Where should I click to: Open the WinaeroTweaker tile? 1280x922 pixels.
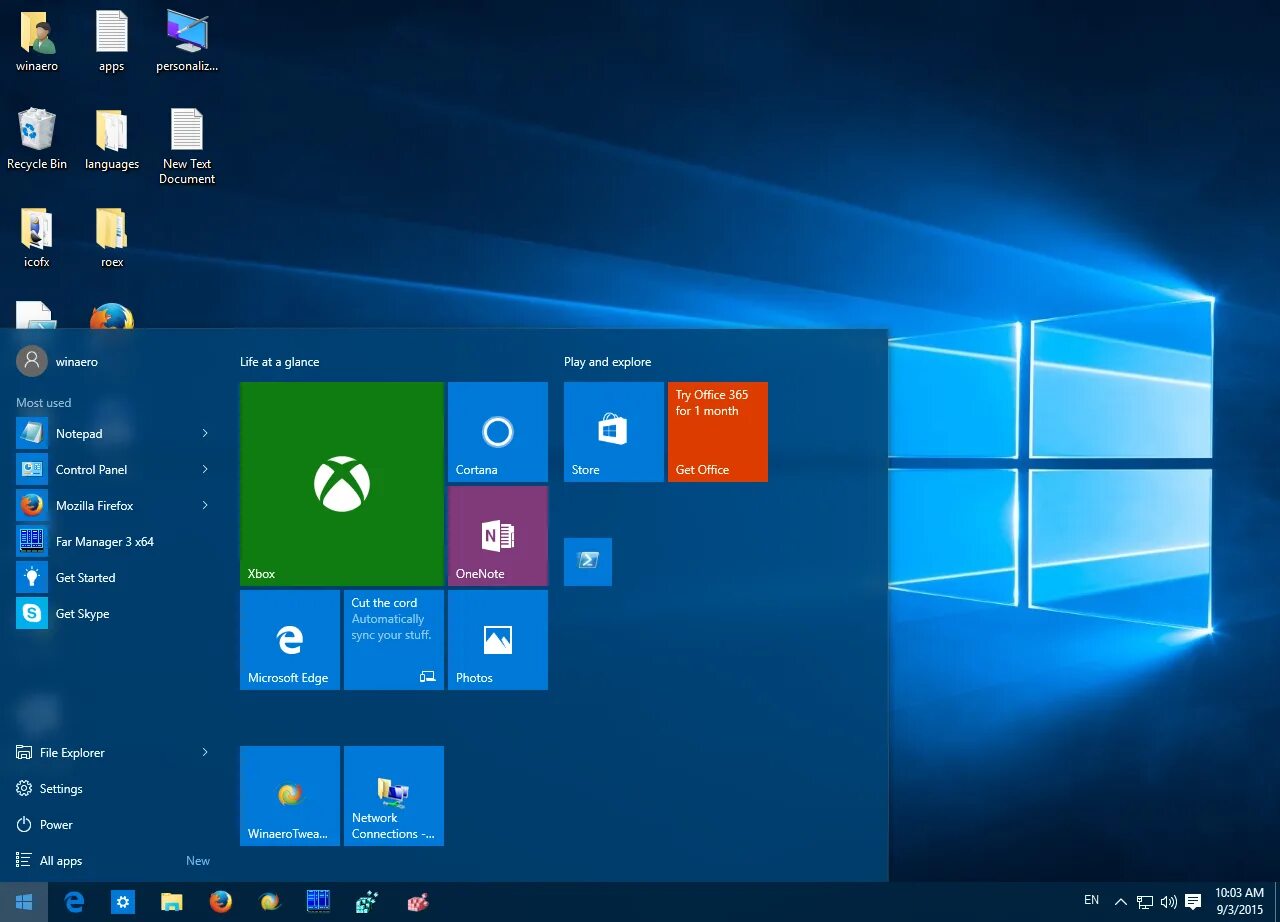(290, 796)
